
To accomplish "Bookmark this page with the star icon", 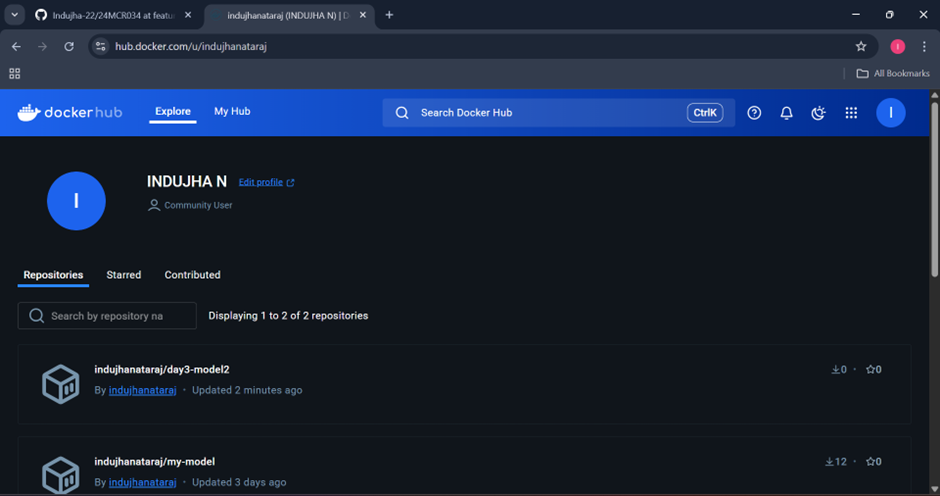I will [861, 46].
